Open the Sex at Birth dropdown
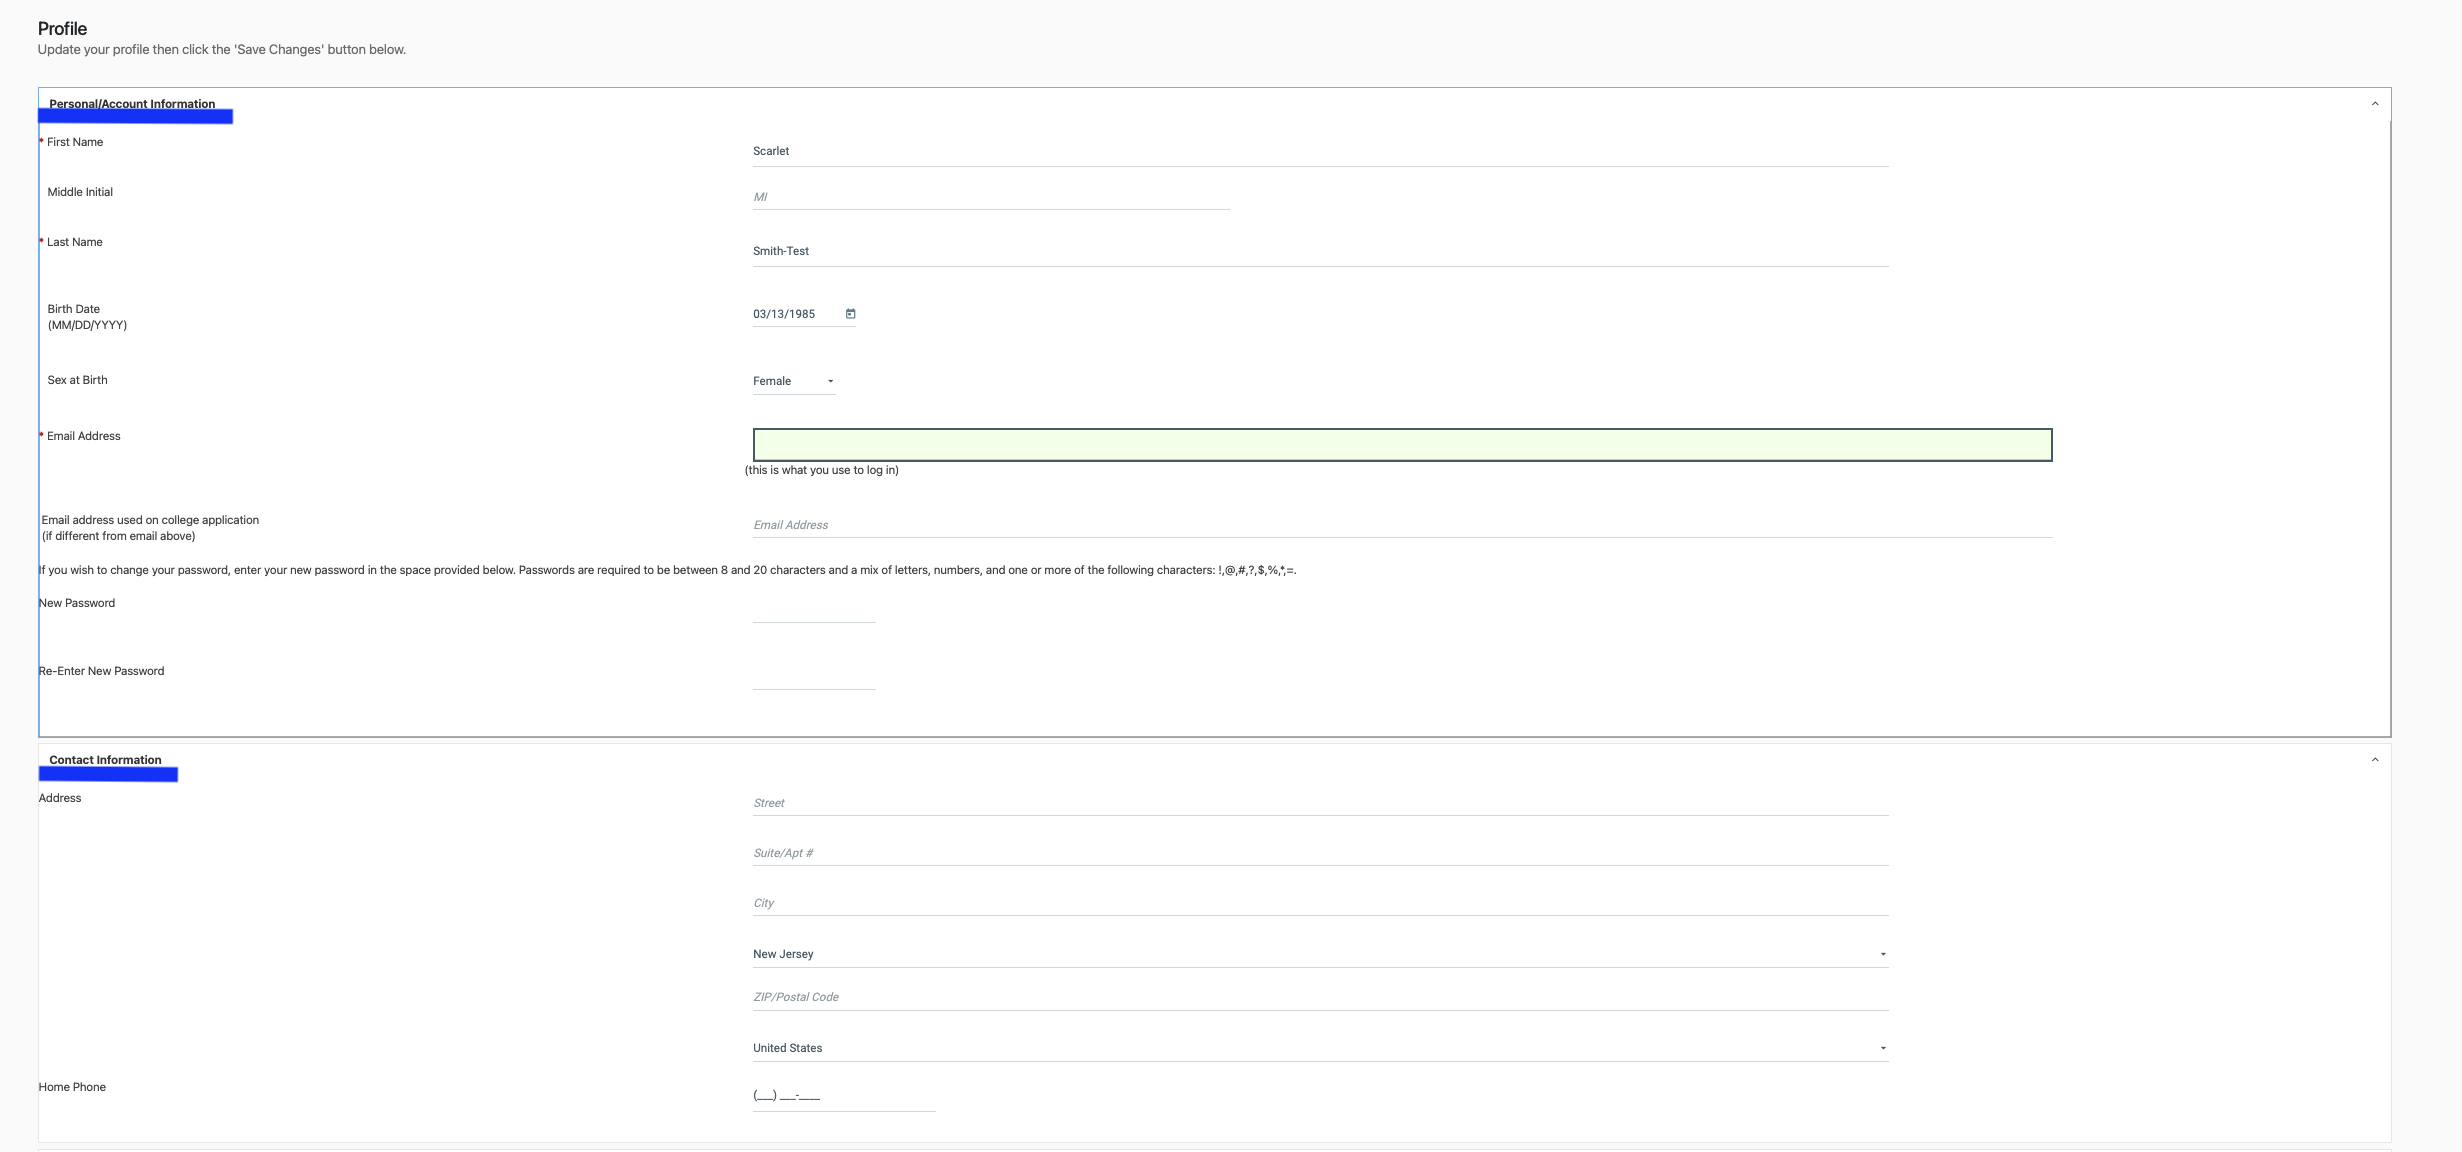The image size is (2462, 1152). pos(794,381)
